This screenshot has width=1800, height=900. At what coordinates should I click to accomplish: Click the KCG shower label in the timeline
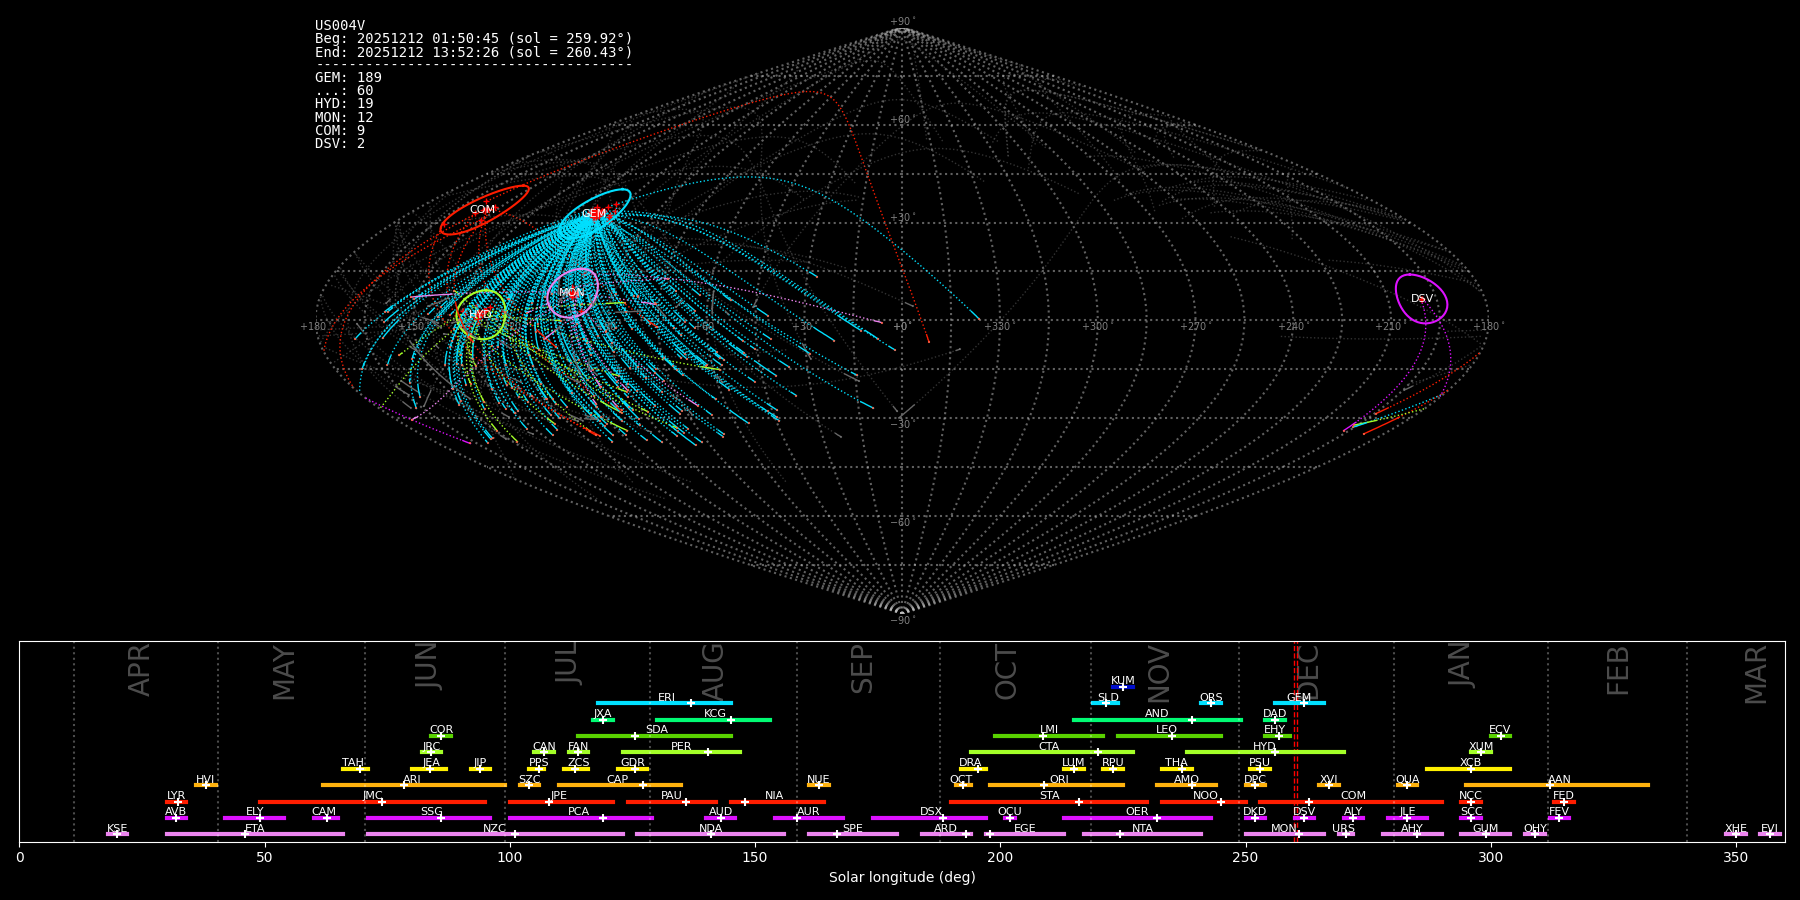click(x=715, y=714)
